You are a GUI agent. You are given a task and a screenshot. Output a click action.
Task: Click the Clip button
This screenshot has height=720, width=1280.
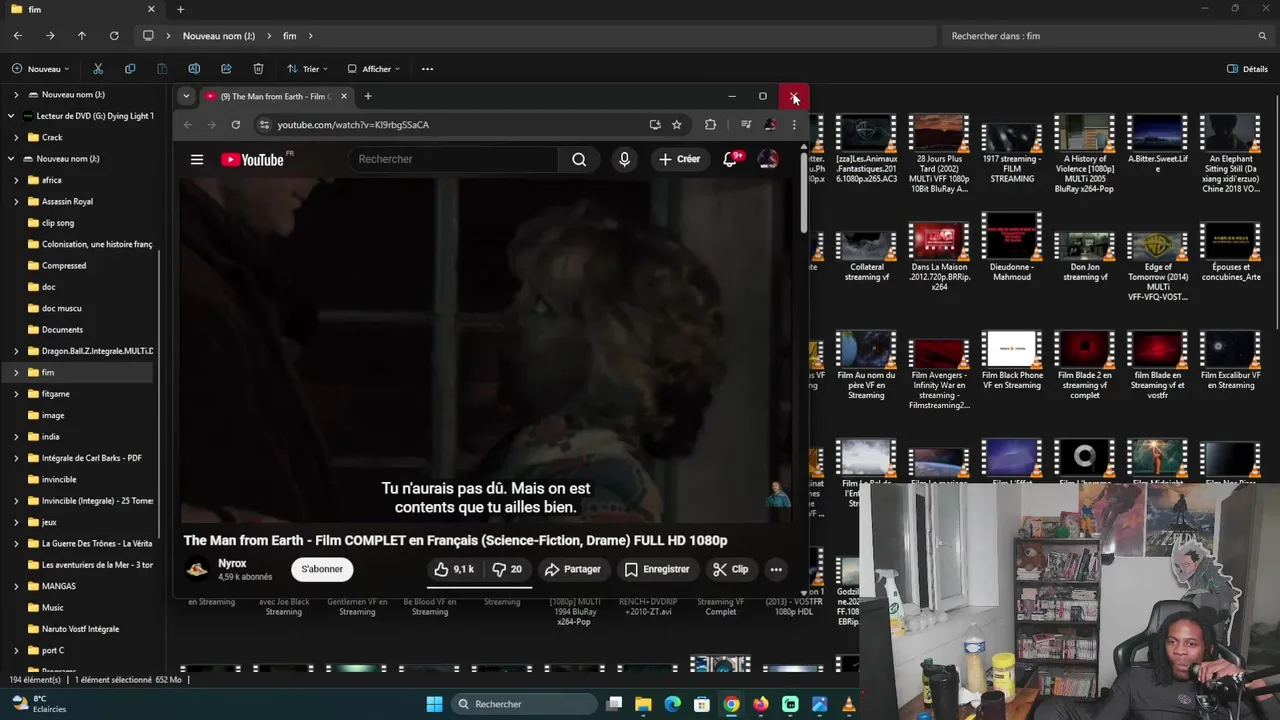(731, 569)
